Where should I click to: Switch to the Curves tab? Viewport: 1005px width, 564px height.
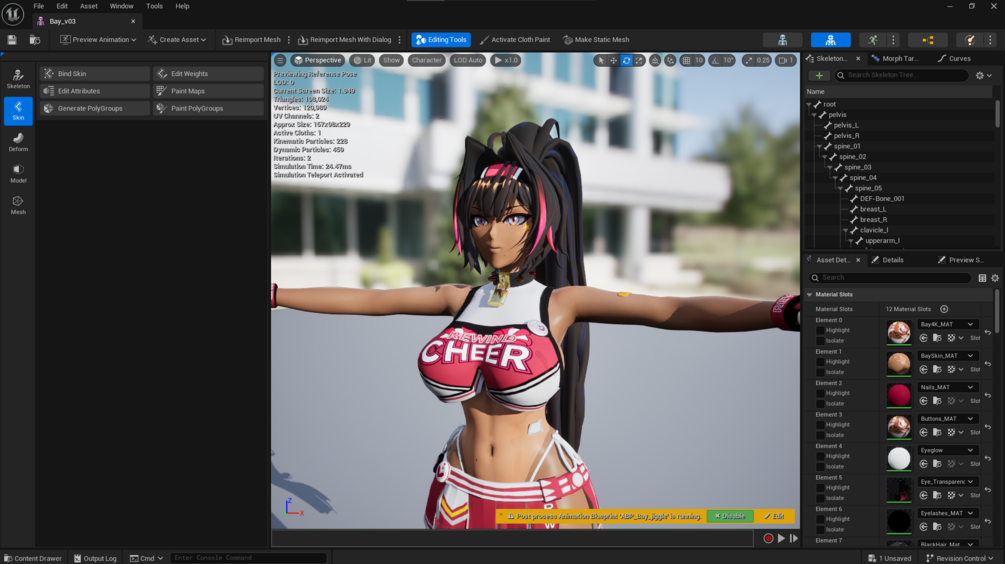[954, 58]
